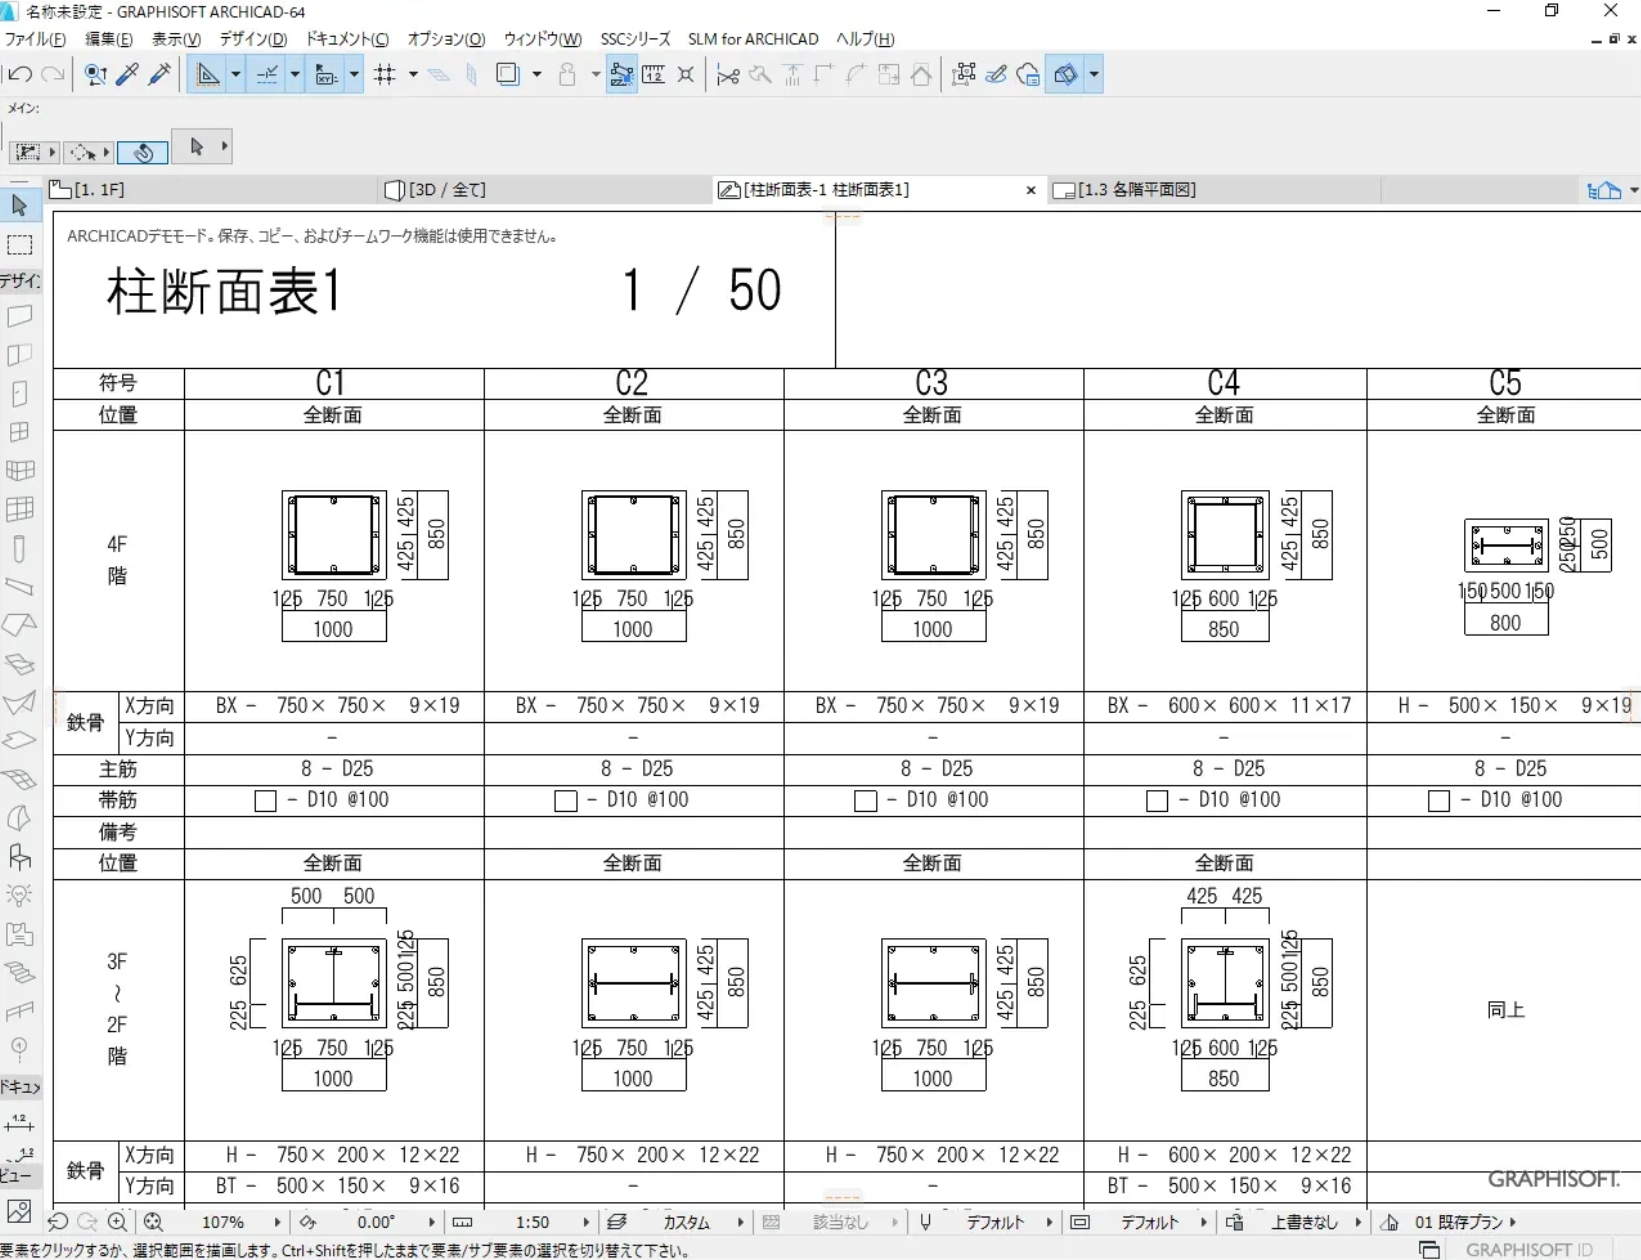Click the C1 column header cell
This screenshot has height=1260, width=1641.
point(333,383)
